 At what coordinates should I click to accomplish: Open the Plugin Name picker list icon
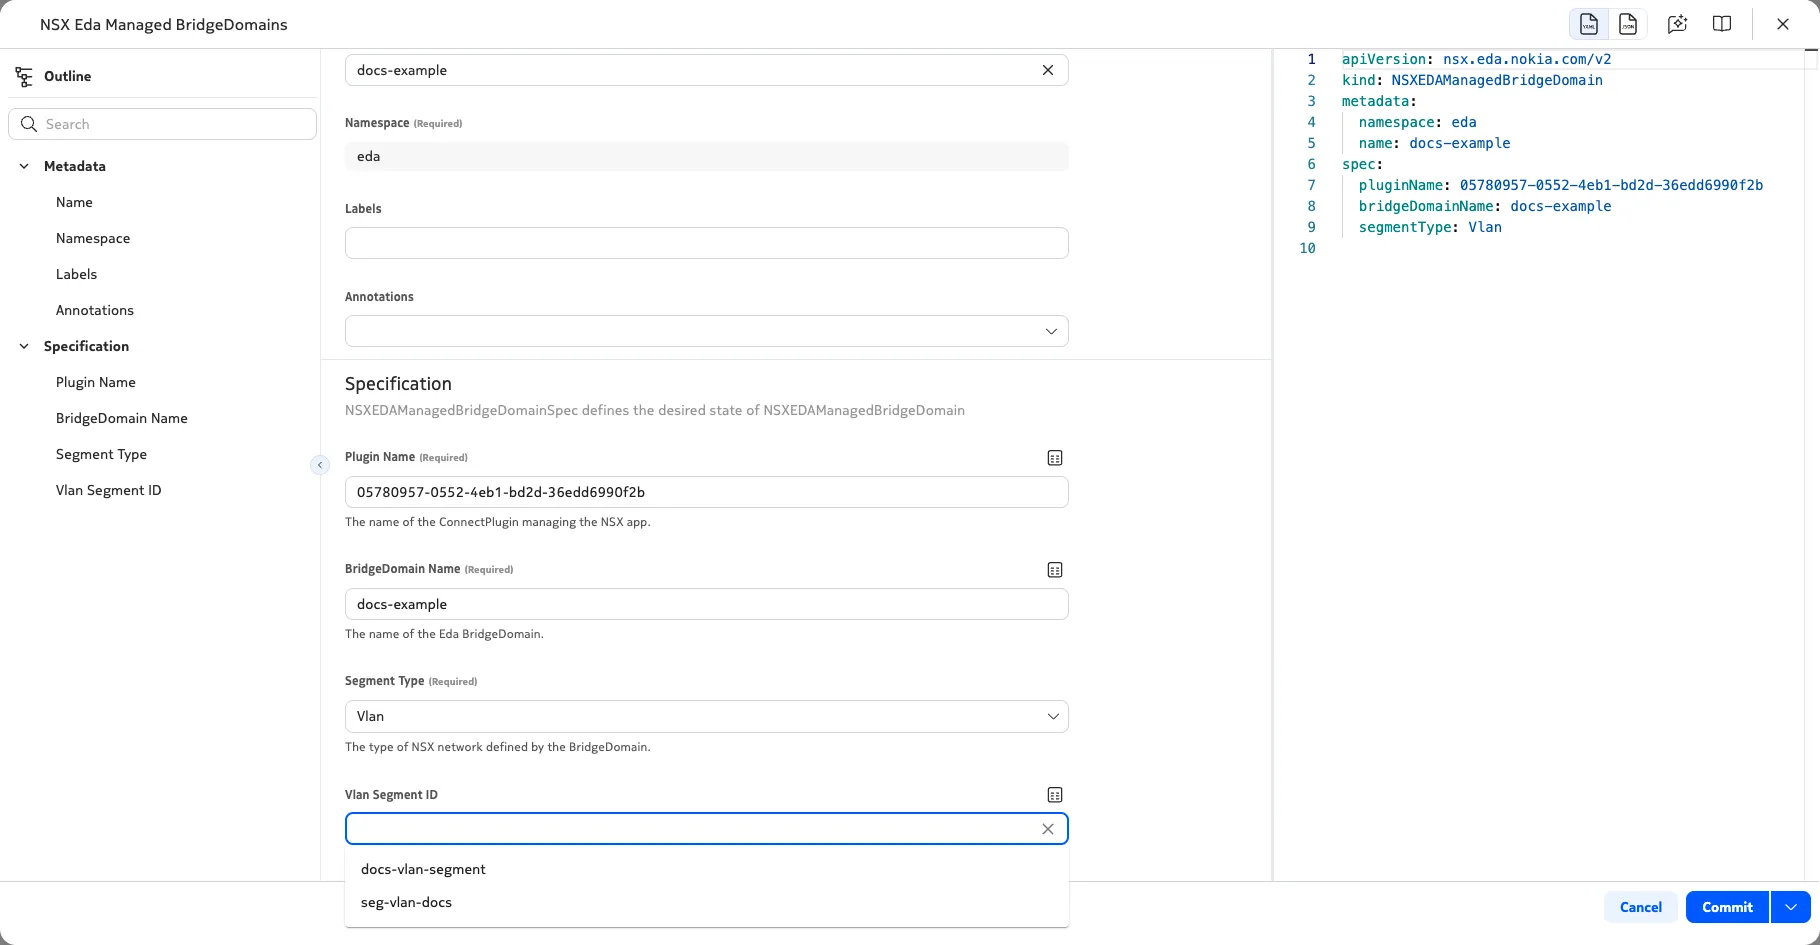click(x=1055, y=458)
